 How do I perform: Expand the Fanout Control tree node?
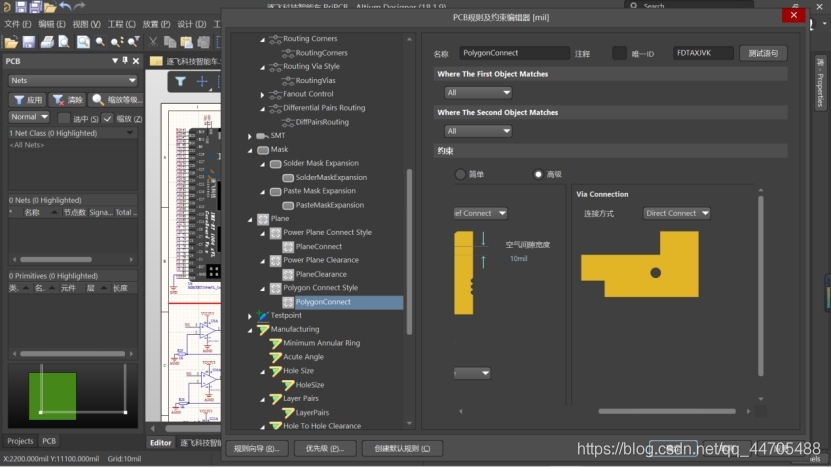pos(262,94)
